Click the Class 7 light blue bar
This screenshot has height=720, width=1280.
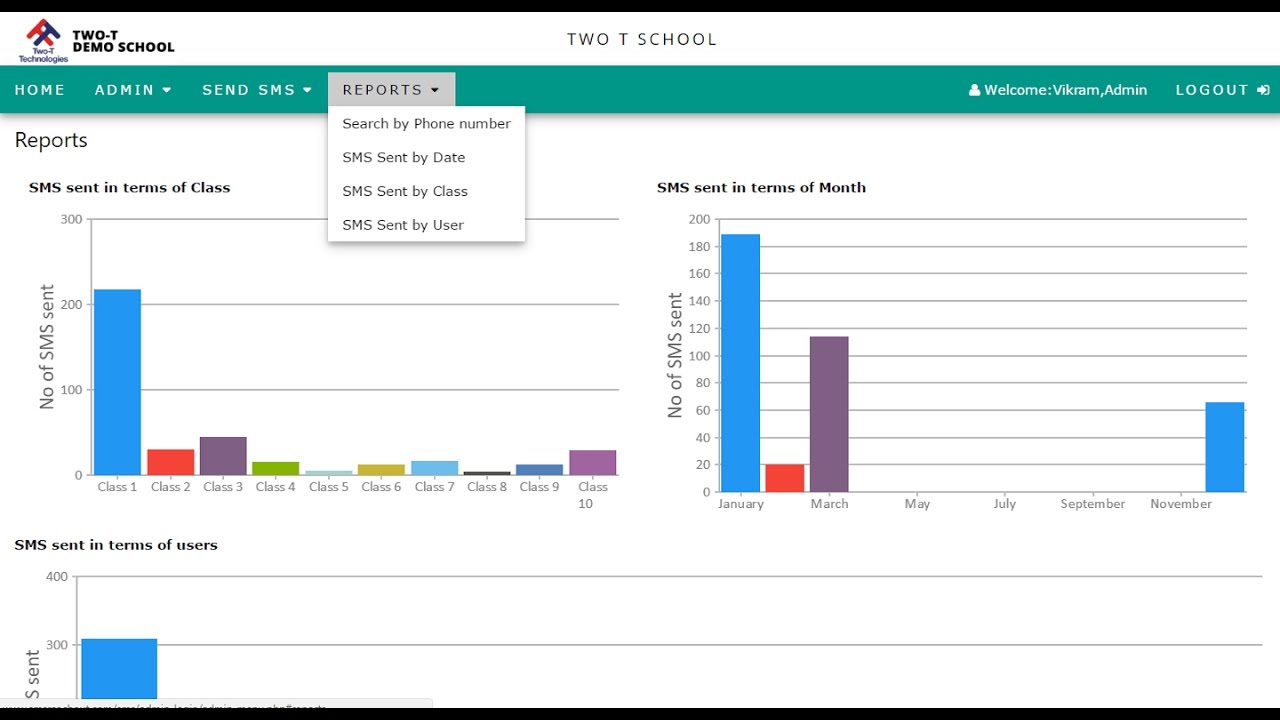coord(434,468)
